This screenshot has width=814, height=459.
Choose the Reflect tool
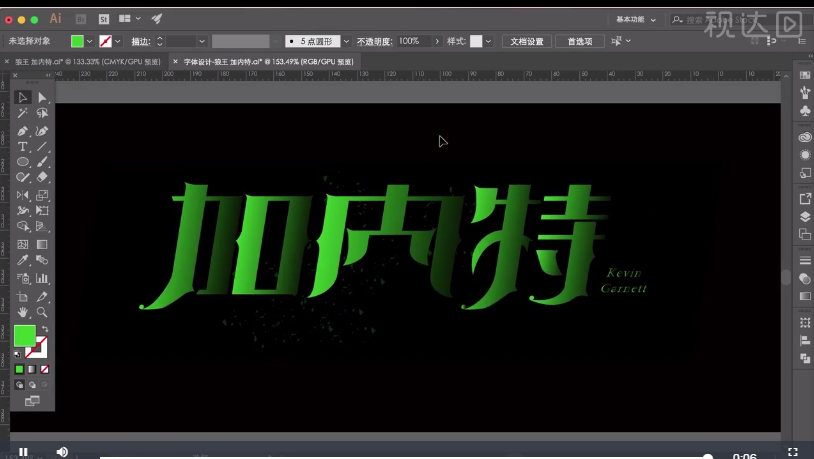click(x=22, y=195)
